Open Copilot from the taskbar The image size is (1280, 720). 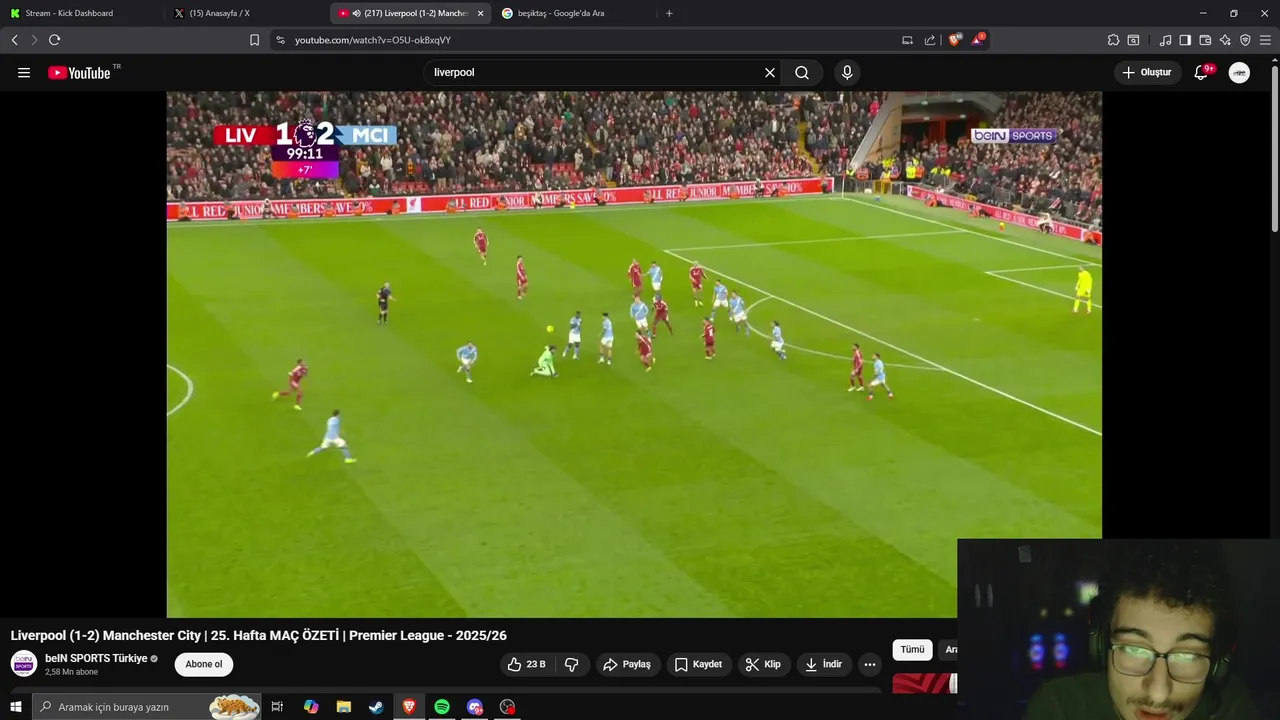tap(311, 707)
